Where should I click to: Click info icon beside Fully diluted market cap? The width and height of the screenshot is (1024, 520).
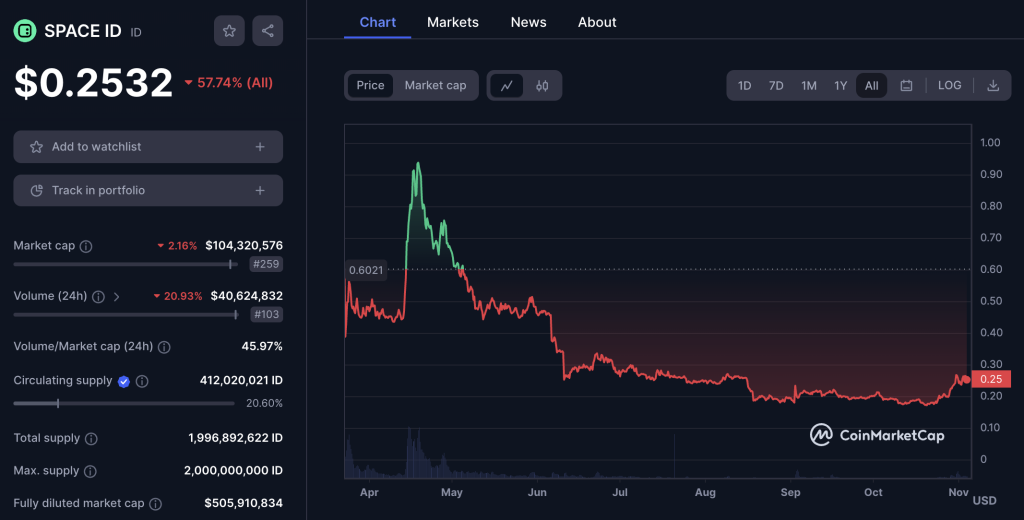(x=155, y=504)
